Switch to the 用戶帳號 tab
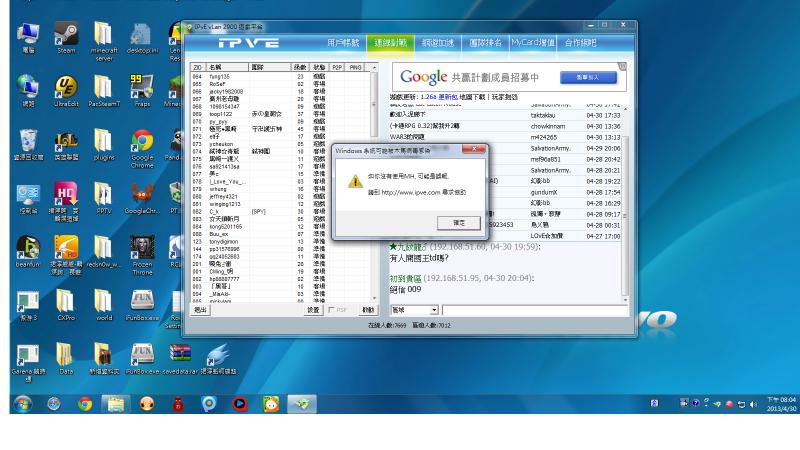 343,43
